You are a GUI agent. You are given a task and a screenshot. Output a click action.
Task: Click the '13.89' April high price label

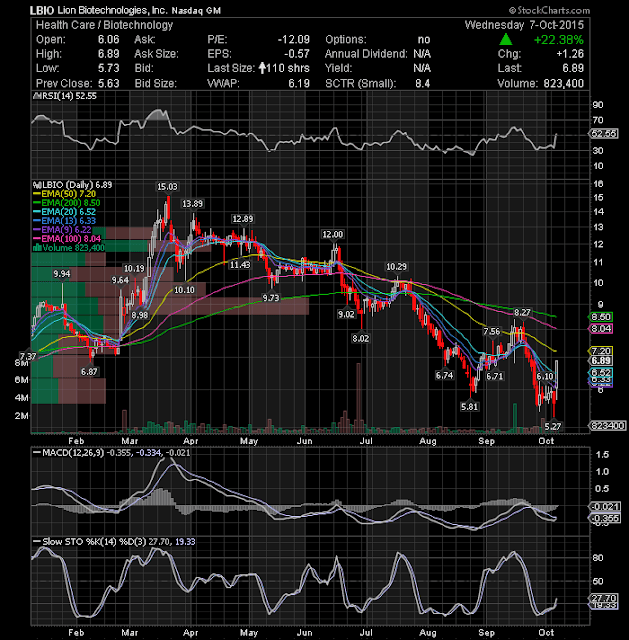[192, 204]
